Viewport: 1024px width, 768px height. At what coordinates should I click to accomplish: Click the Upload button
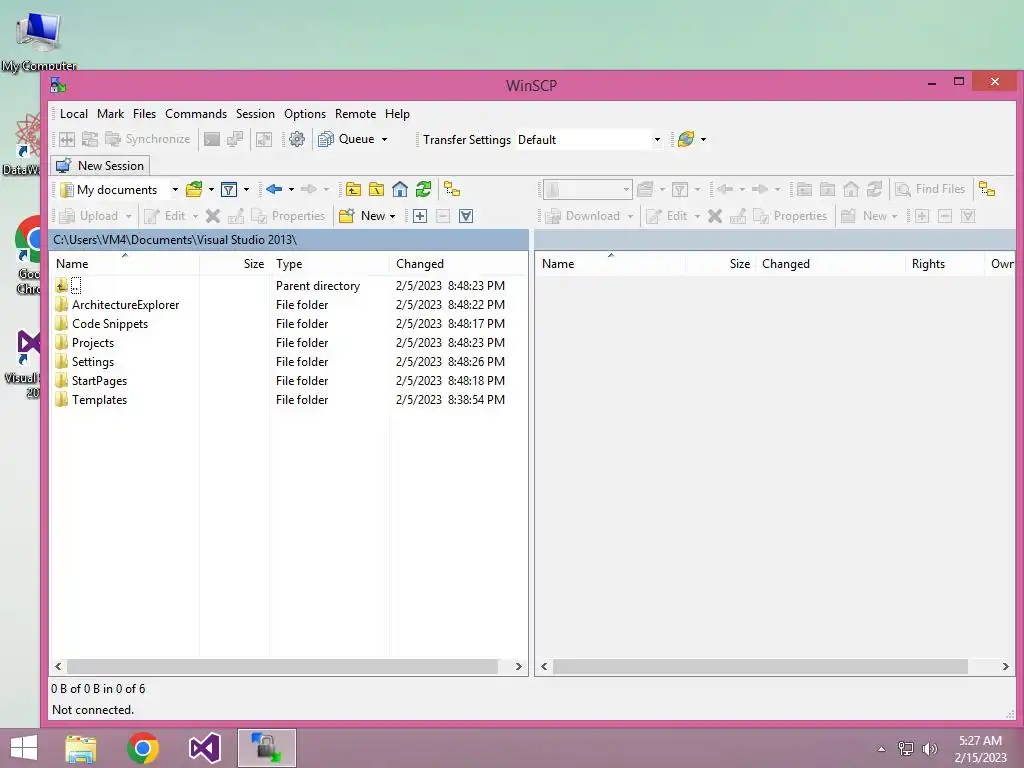(89, 216)
